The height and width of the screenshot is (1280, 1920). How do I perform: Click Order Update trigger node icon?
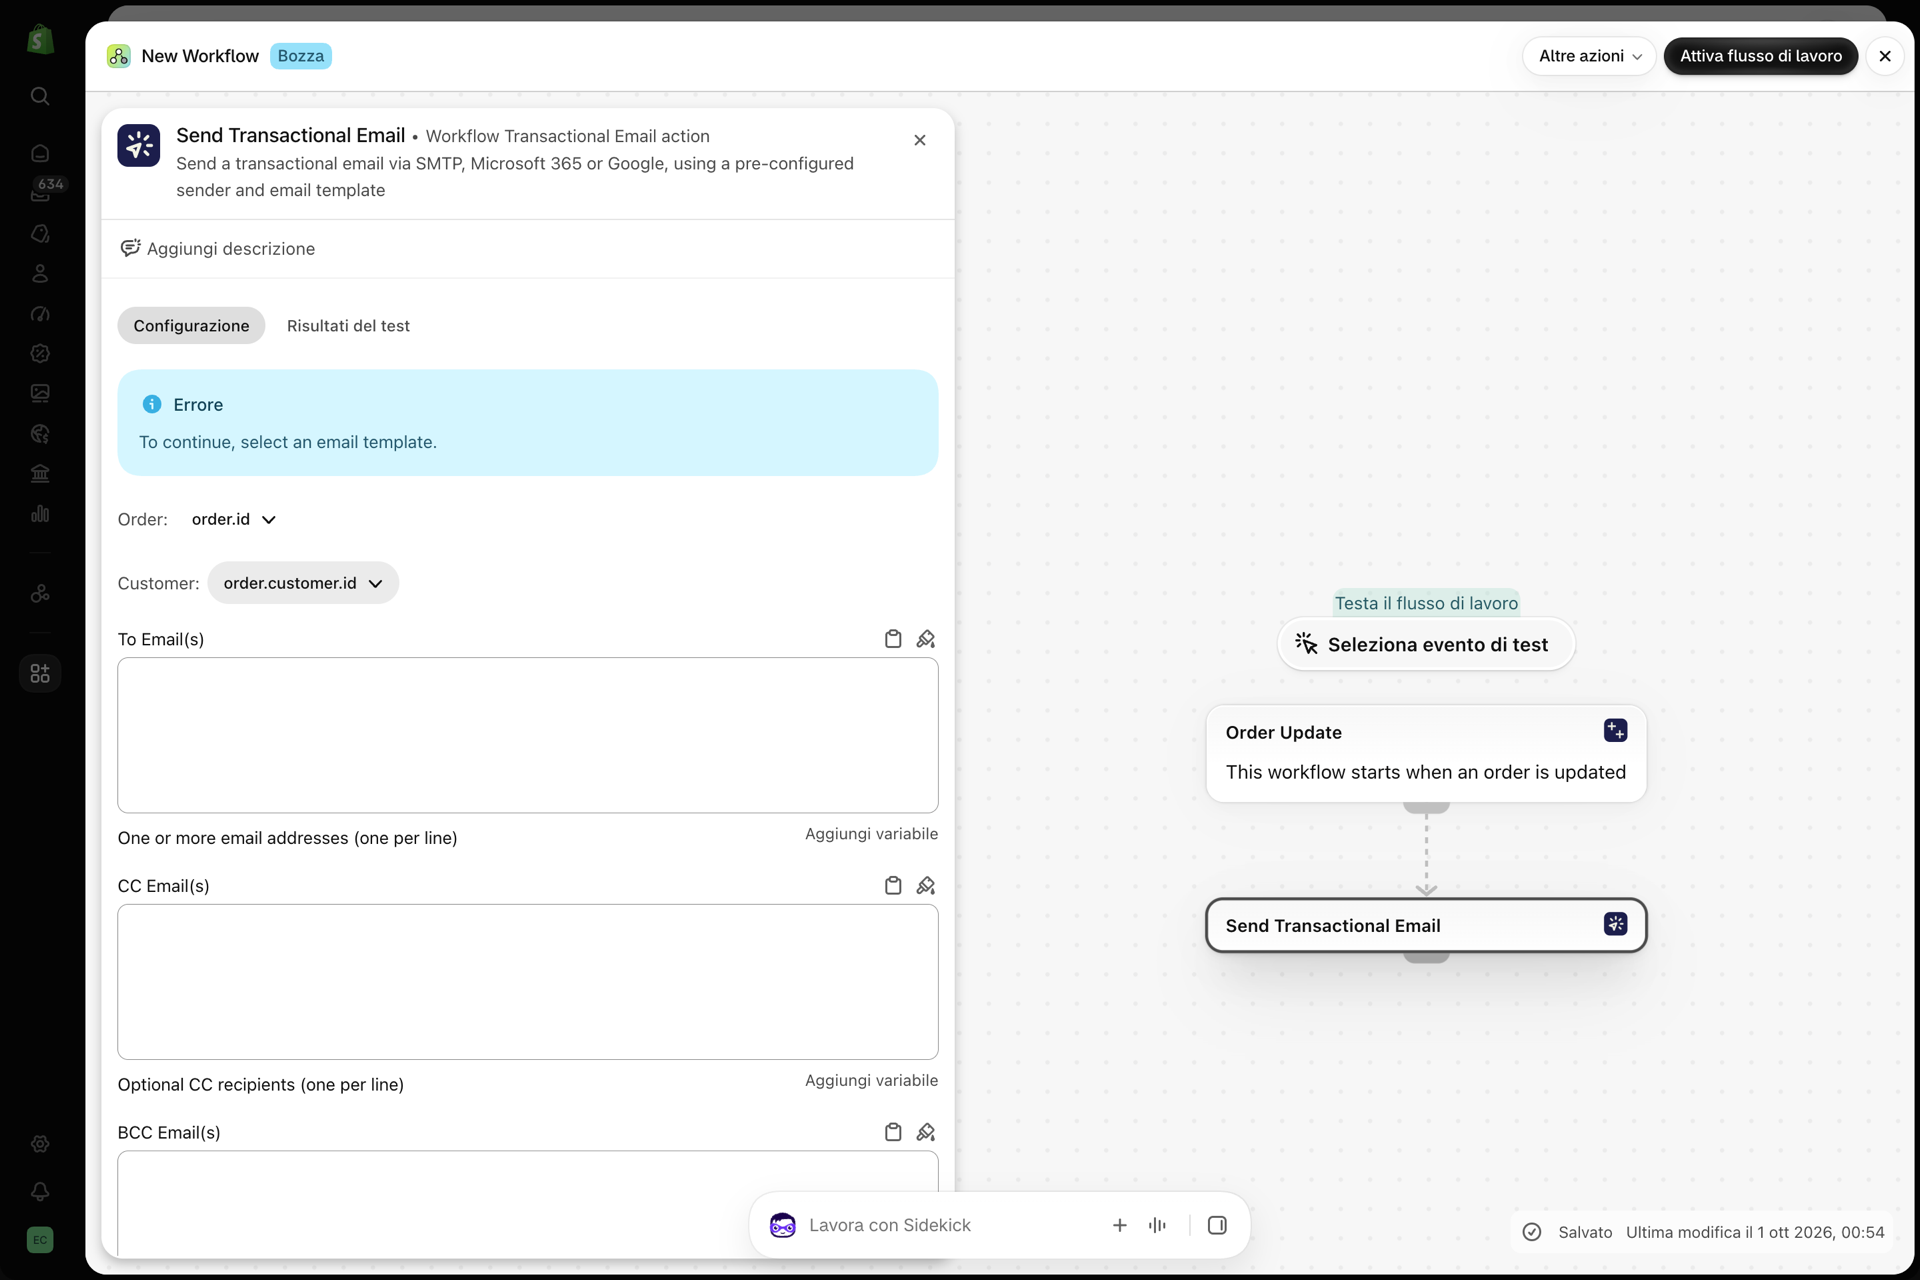[x=1615, y=730]
